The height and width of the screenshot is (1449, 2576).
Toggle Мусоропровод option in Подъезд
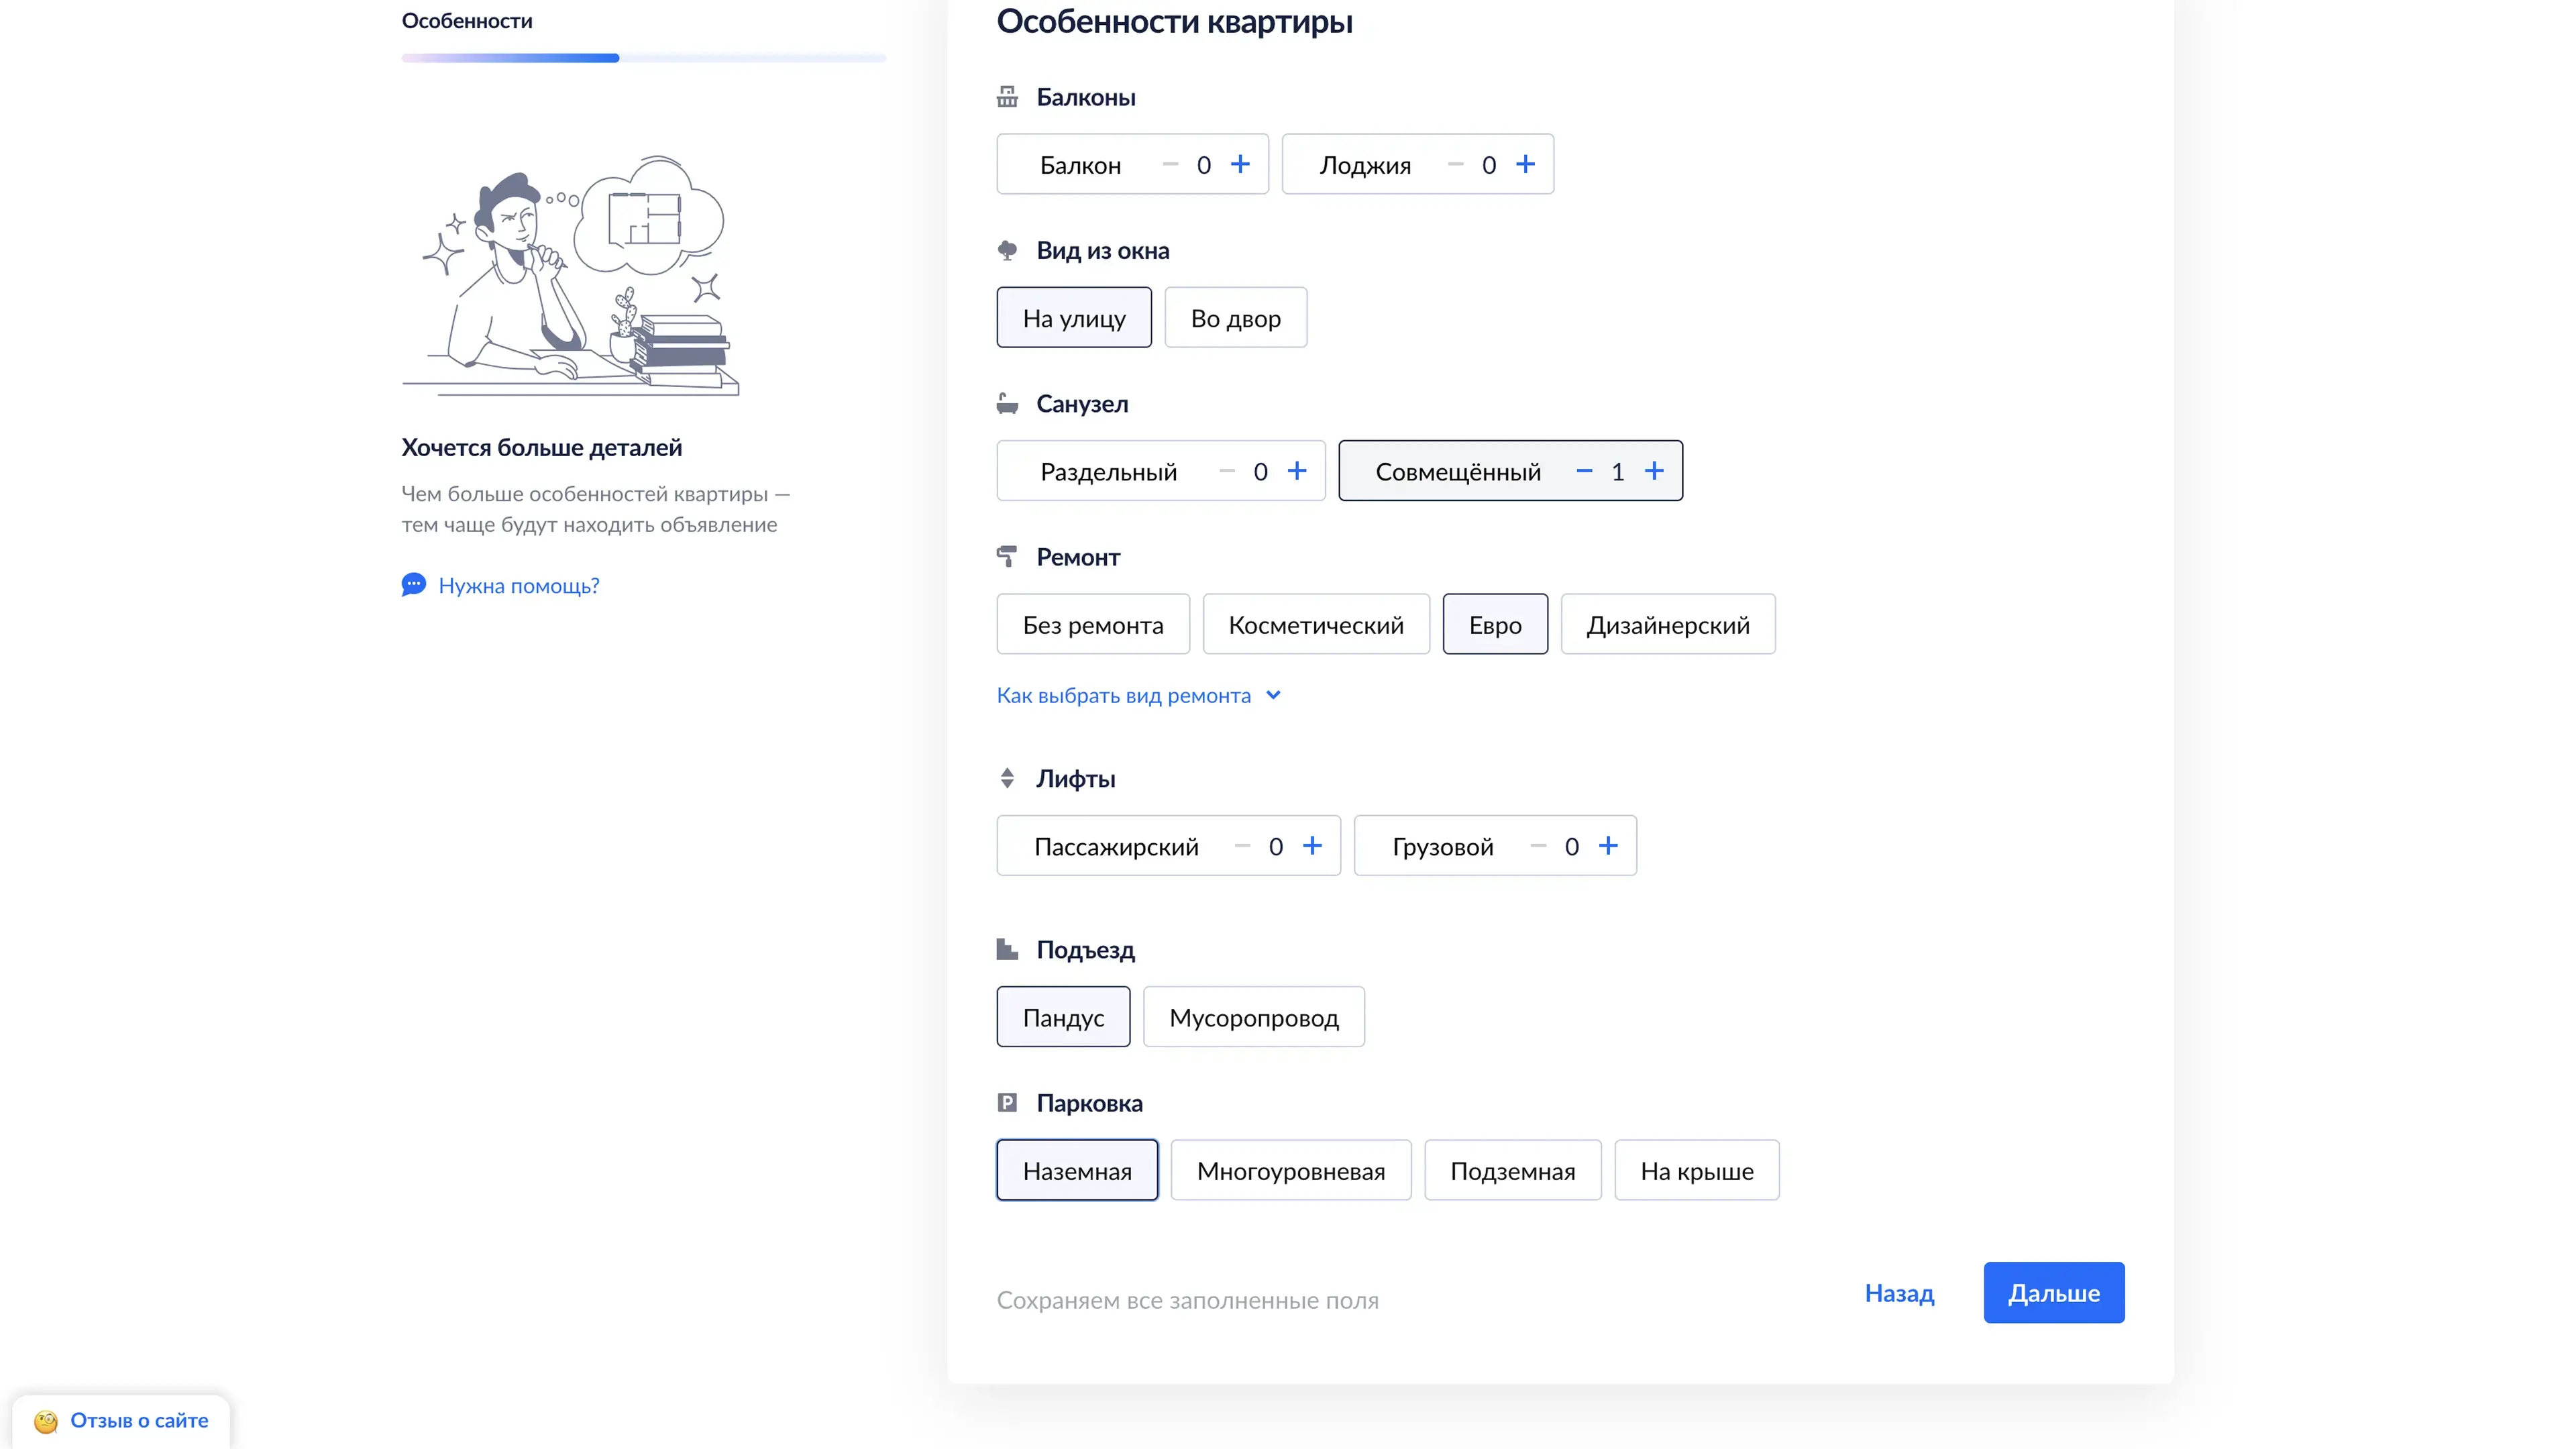(x=1253, y=1017)
